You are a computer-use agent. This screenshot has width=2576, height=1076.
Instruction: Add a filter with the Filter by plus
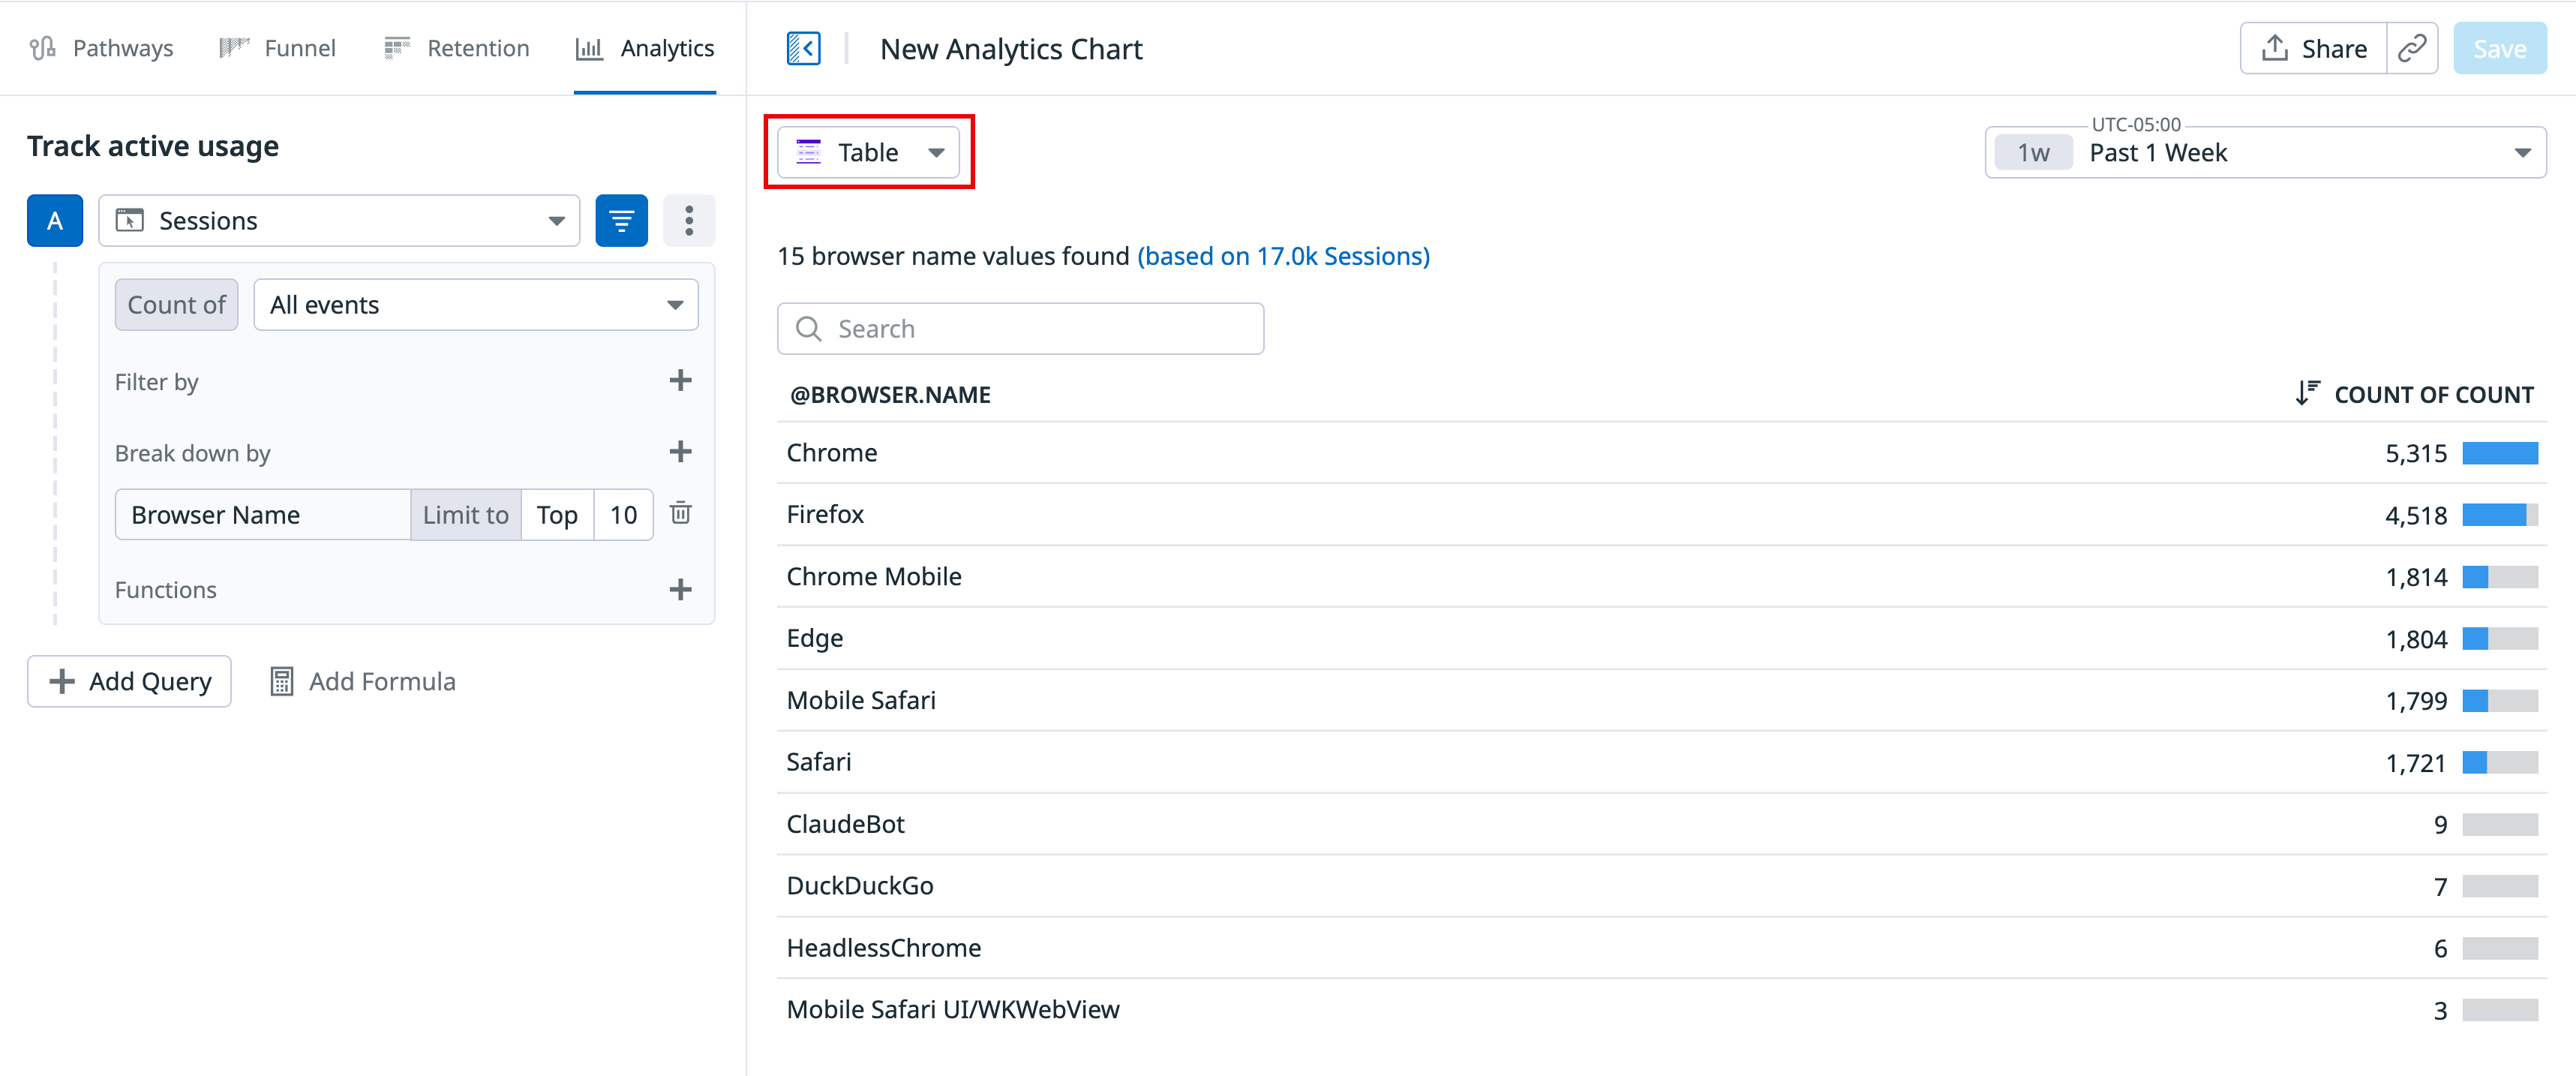pyautogui.click(x=680, y=381)
